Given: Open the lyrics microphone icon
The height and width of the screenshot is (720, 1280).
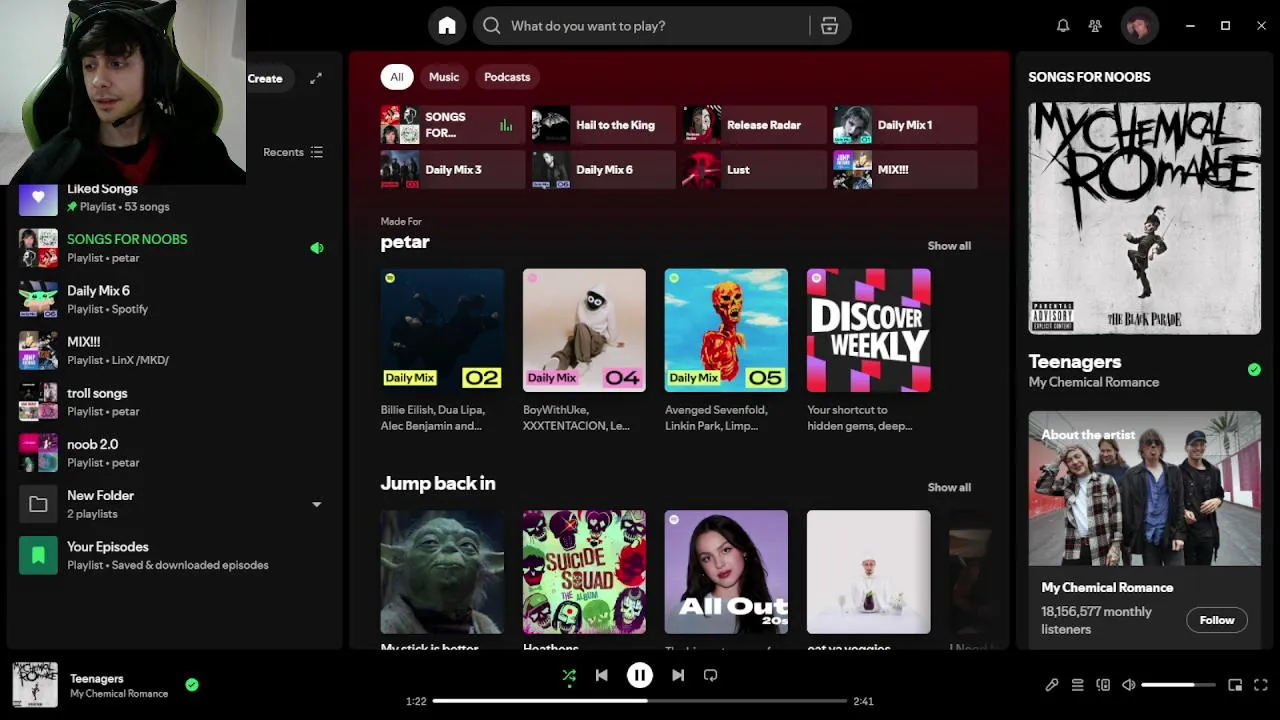Looking at the screenshot, I should pyautogui.click(x=1052, y=685).
